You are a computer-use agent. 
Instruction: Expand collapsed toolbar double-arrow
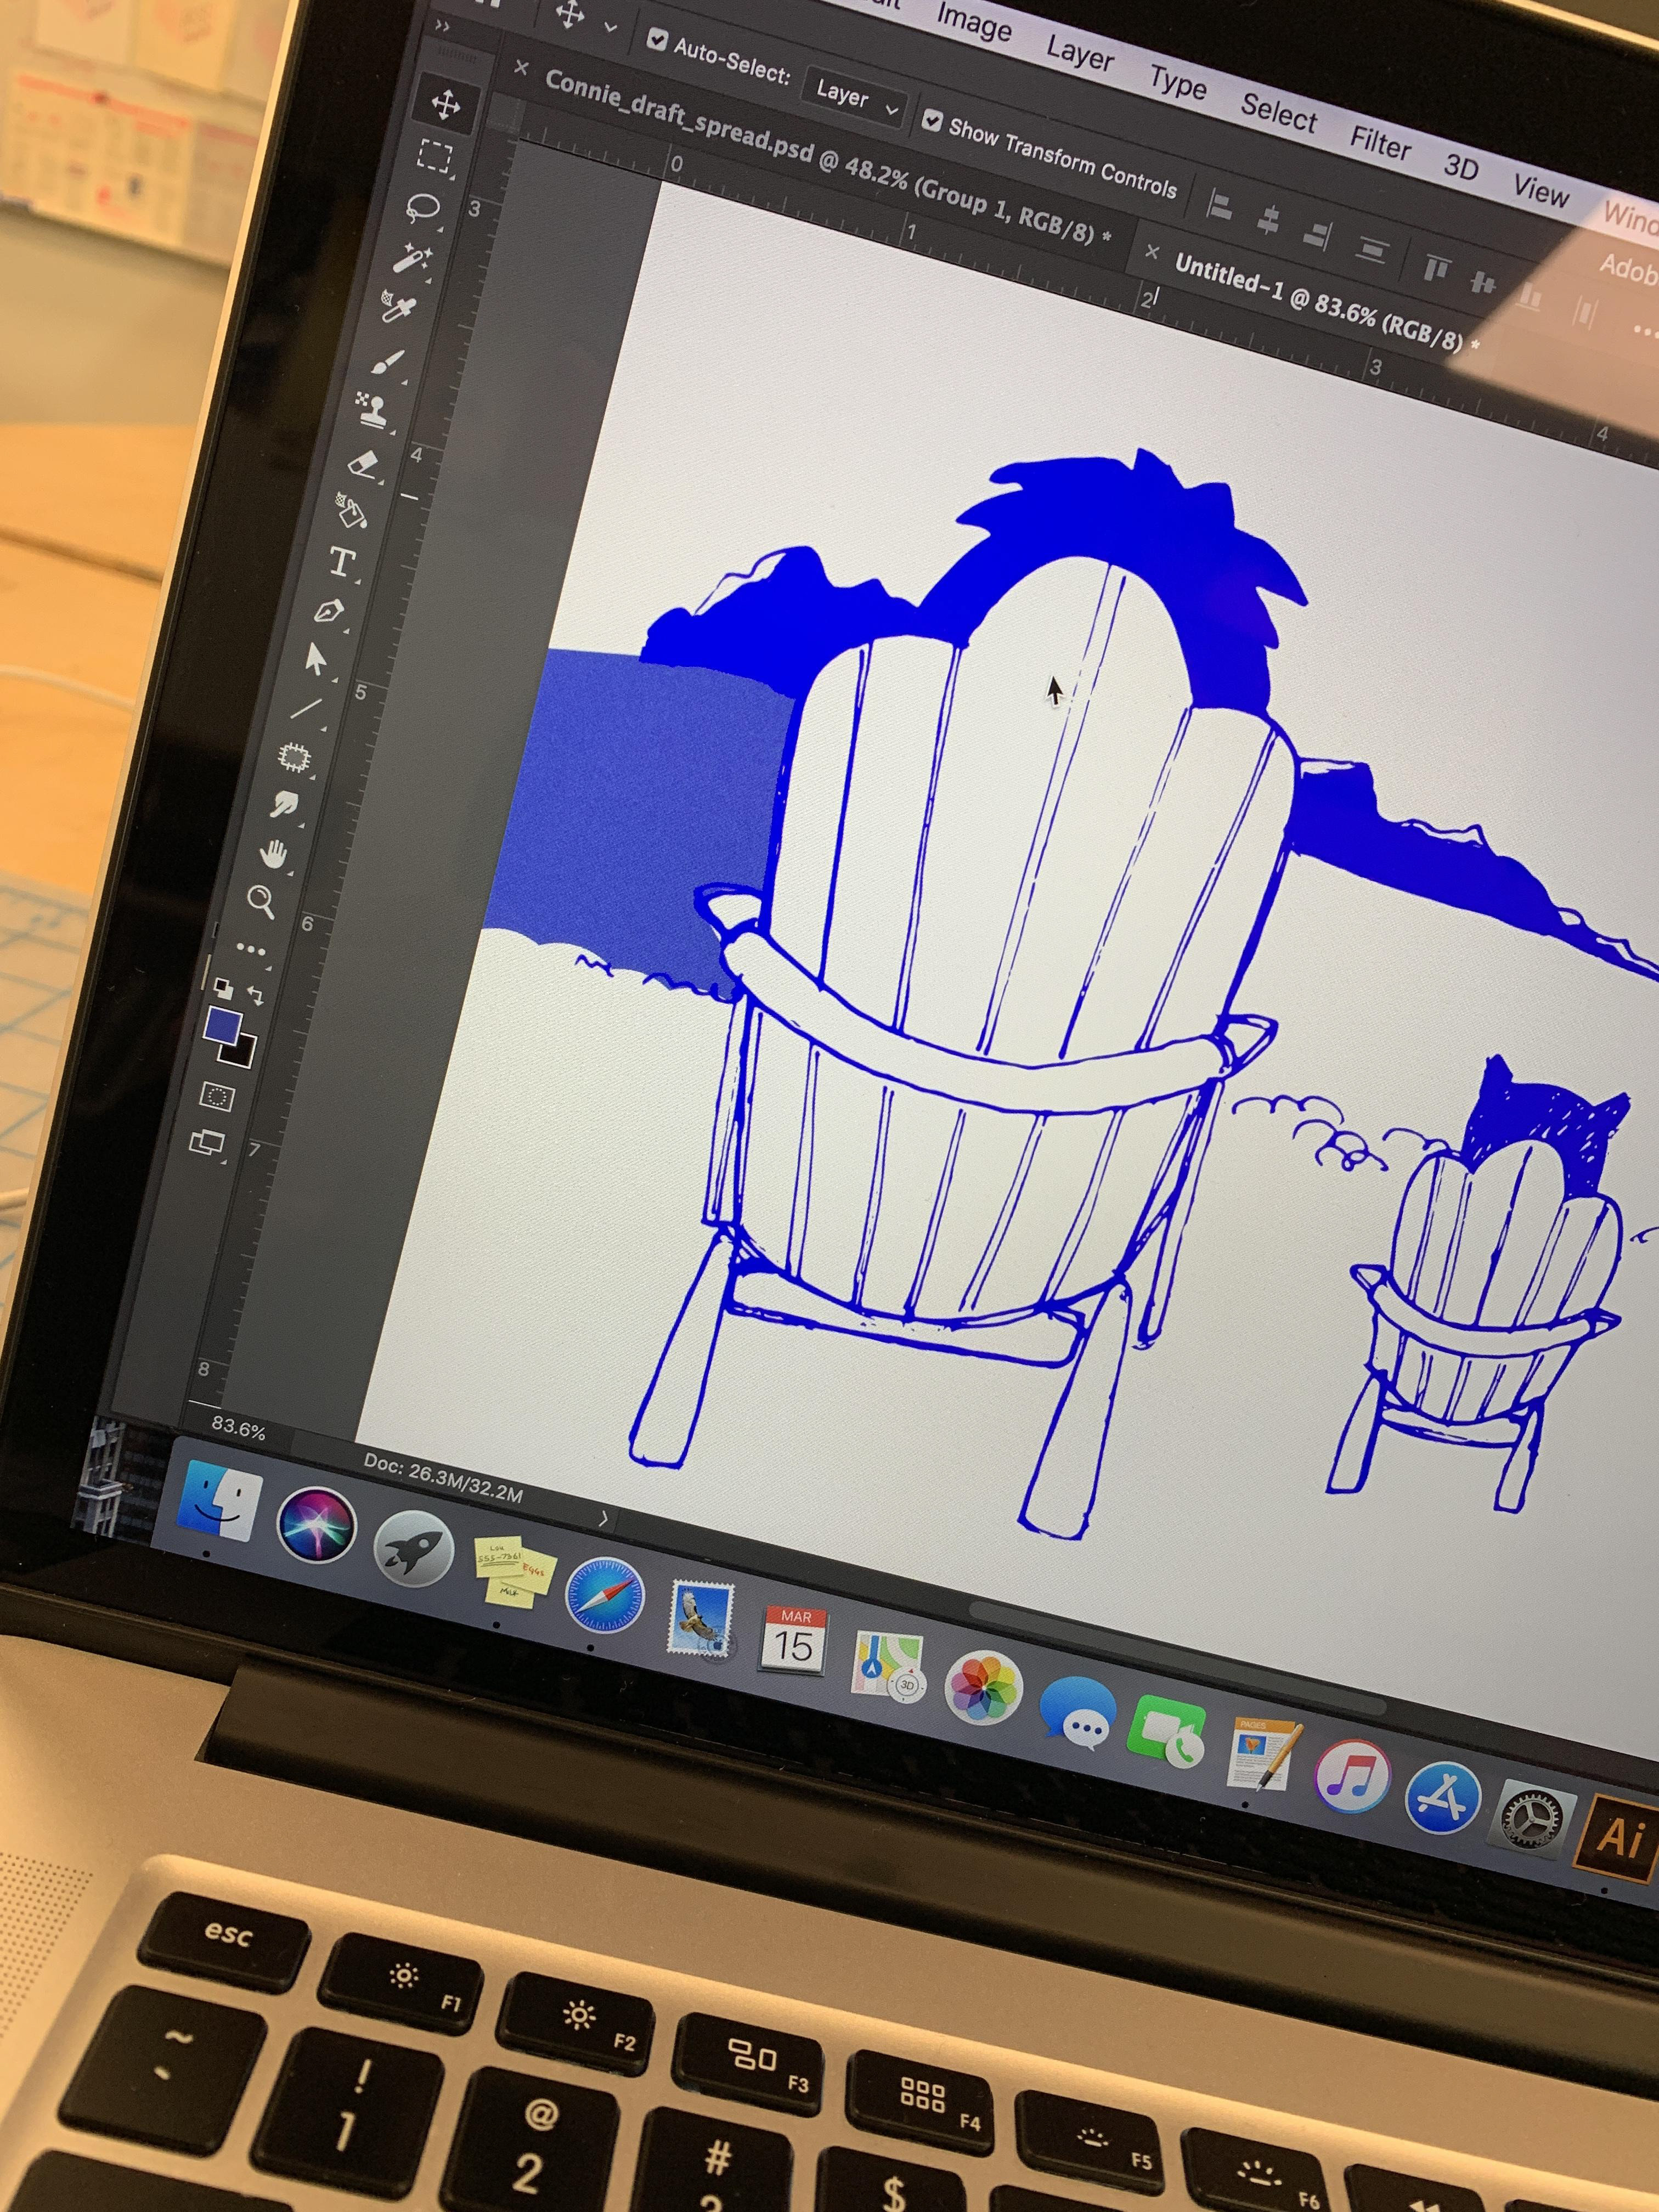pos(442,27)
